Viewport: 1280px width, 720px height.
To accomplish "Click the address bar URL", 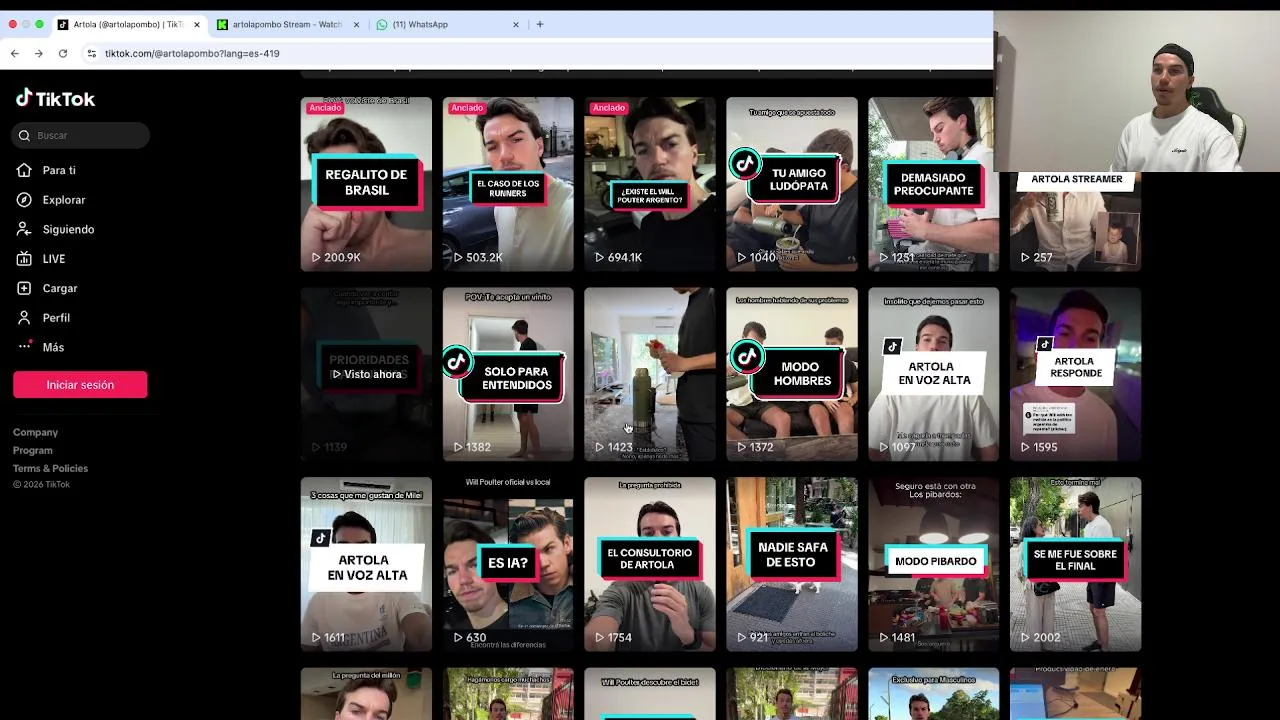I will pos(192,53).
